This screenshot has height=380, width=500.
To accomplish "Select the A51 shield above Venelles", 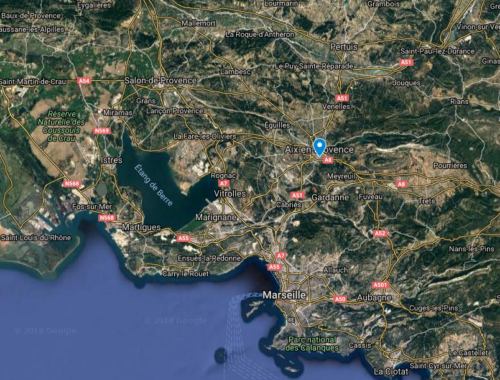I will point(342,98).
